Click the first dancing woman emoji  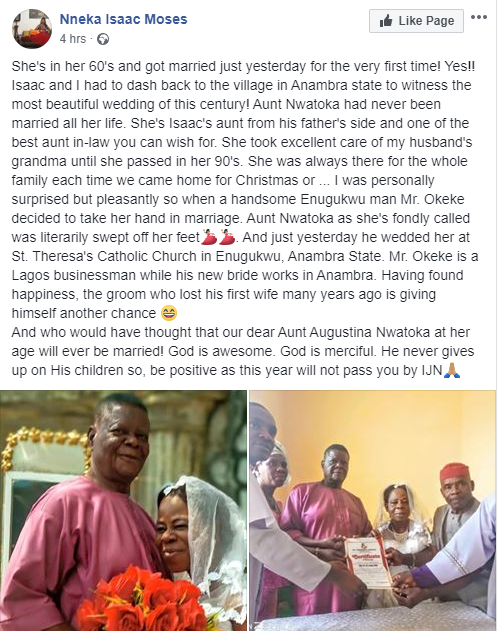[209, 237]
